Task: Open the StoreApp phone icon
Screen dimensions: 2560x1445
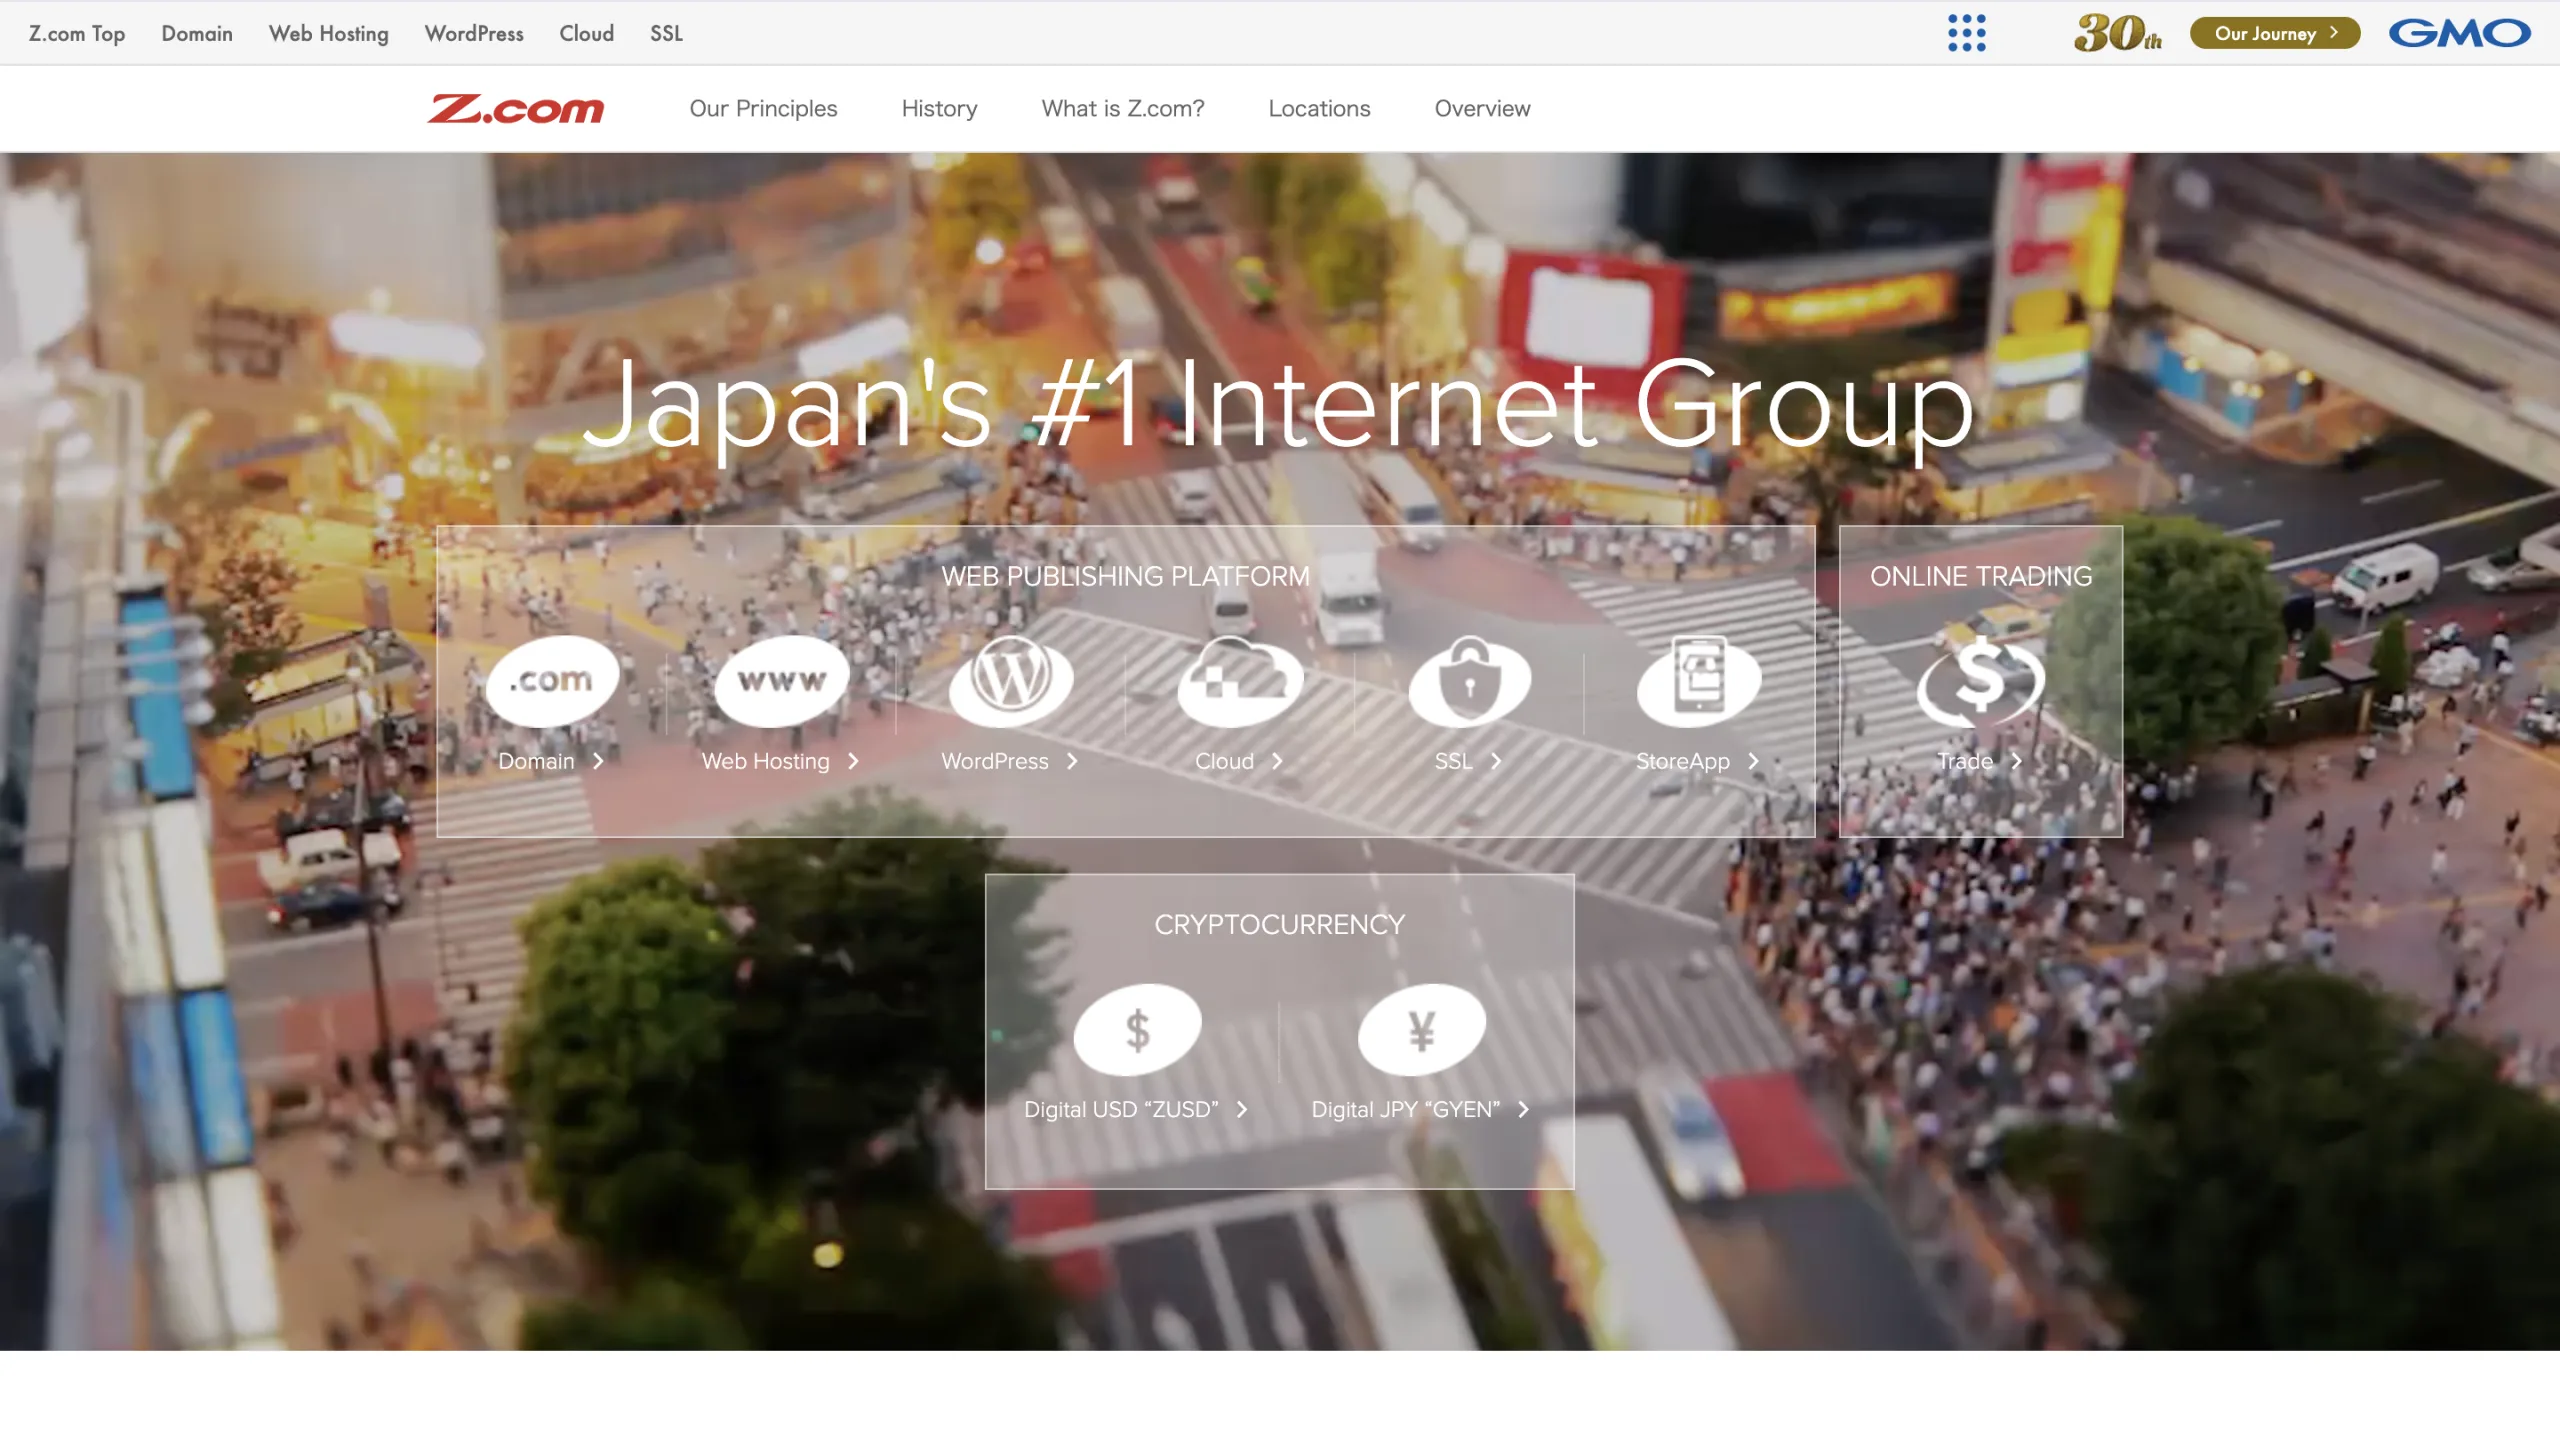Action: click(1698, 681)
